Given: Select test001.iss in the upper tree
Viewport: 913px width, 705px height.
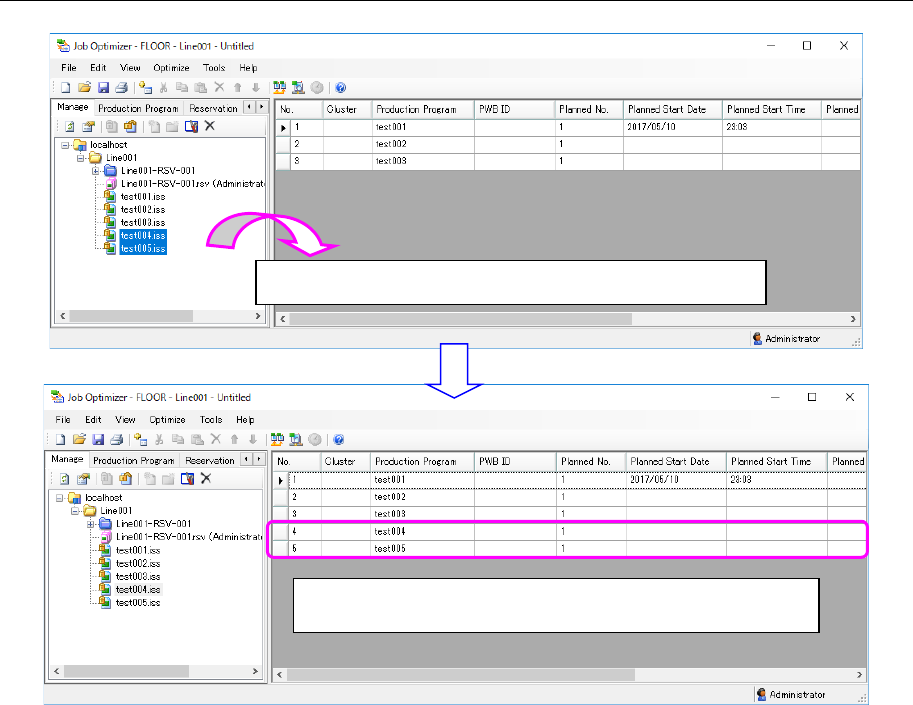Looking at the screenshot, I should tap(143, 197).
